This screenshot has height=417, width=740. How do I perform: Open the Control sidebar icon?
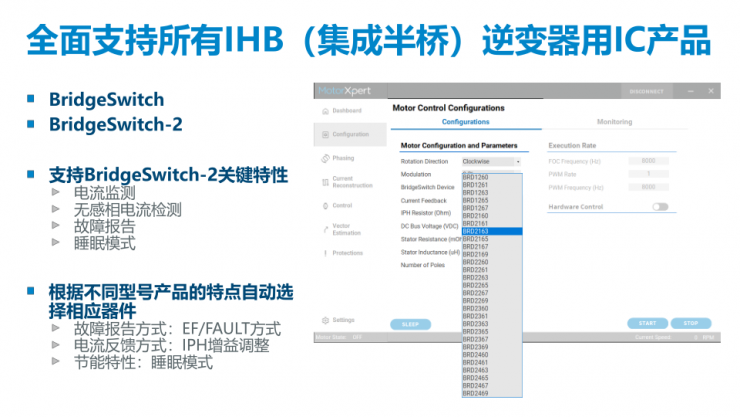[x=324, y=206]
